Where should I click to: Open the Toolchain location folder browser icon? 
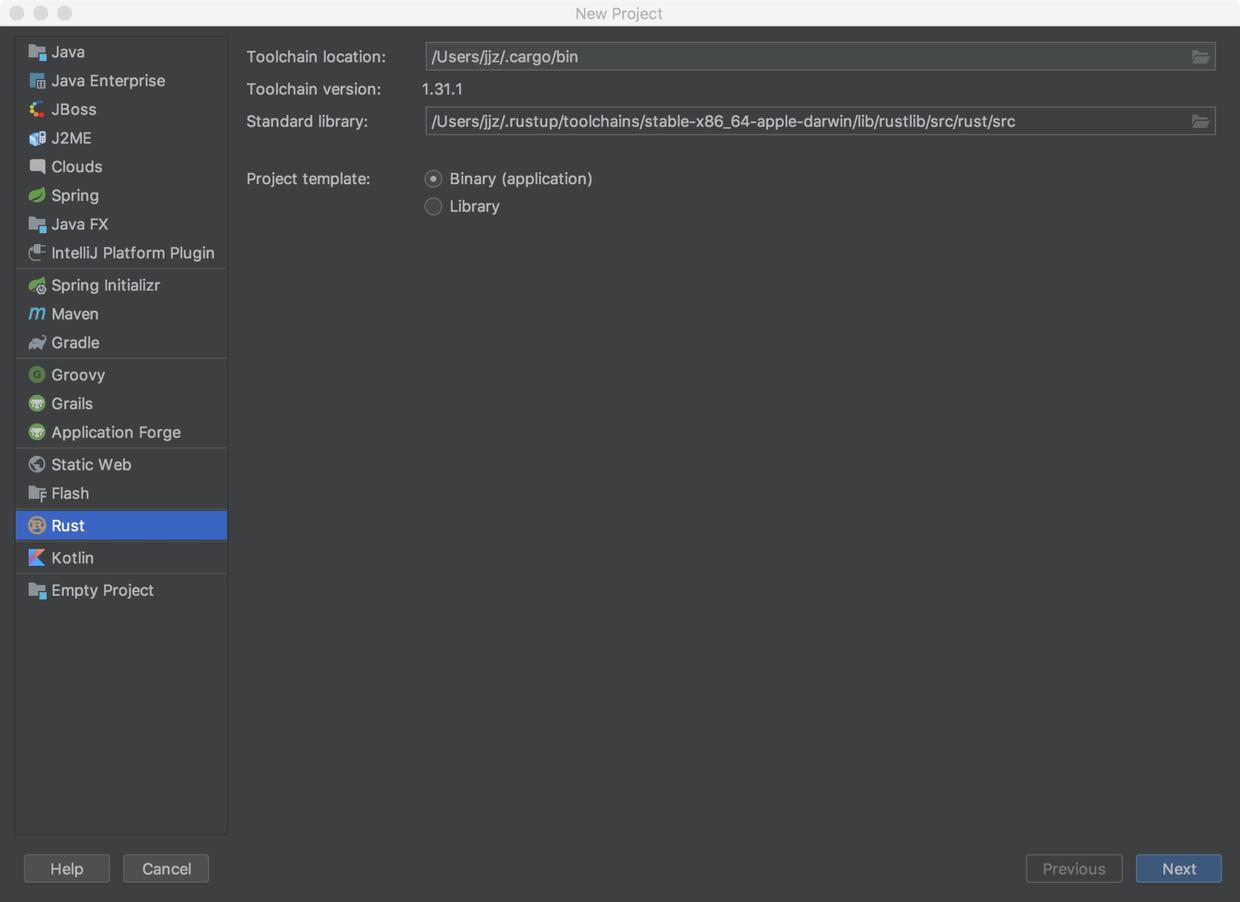coord(1200,57)
